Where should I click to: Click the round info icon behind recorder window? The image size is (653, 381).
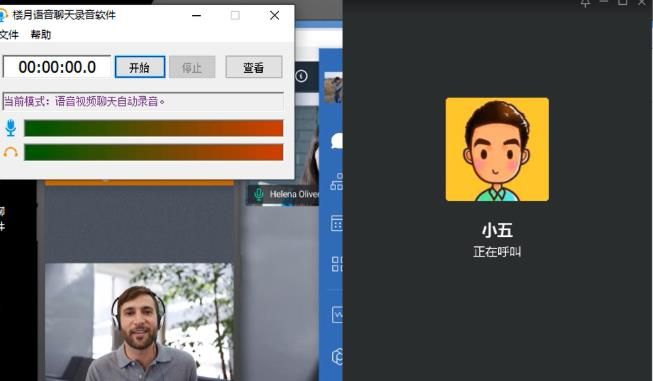302,76
